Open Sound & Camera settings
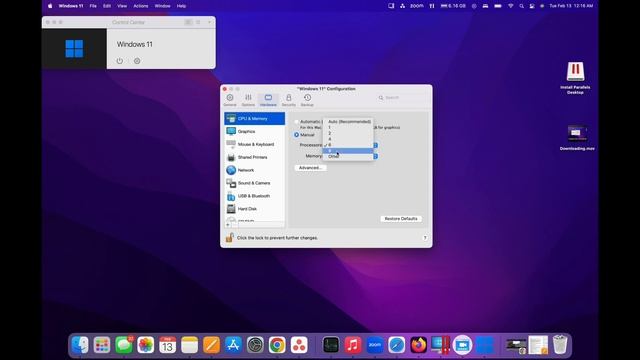The image size is (640, 360). click(x=255, y=183)
